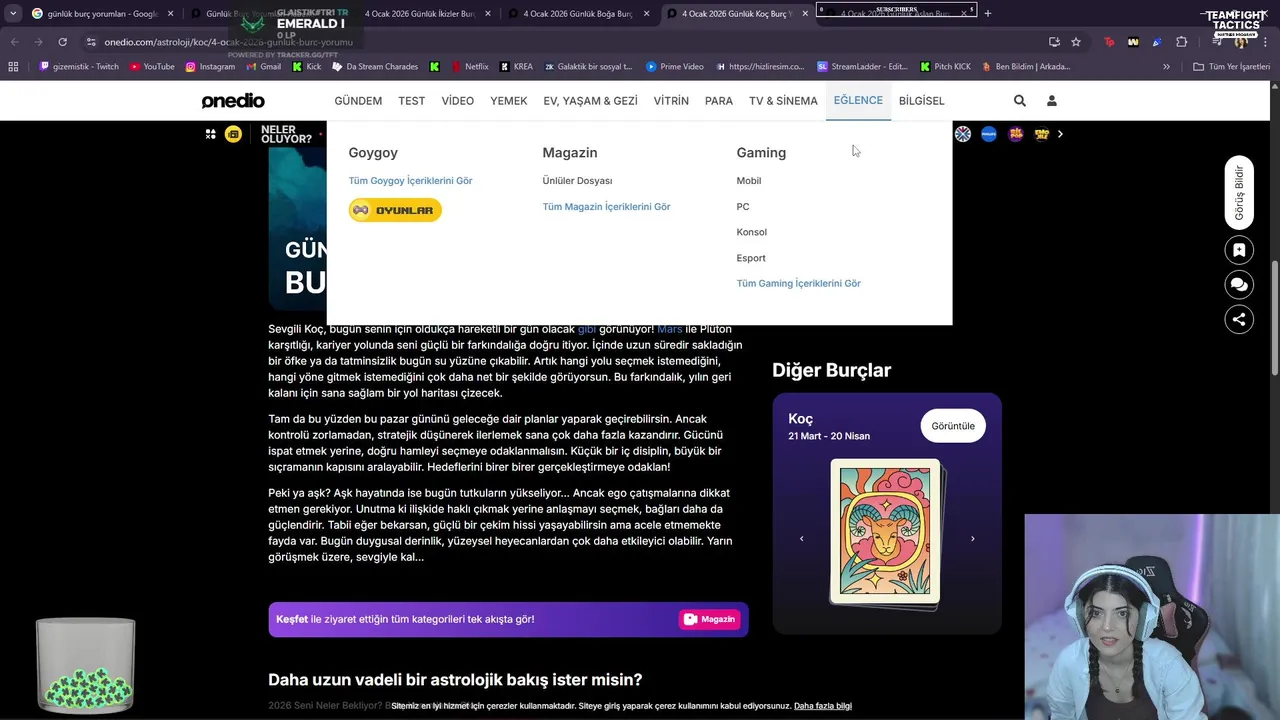
Task: Open the VİTRİN menu
Action: (x=671, y=101)
